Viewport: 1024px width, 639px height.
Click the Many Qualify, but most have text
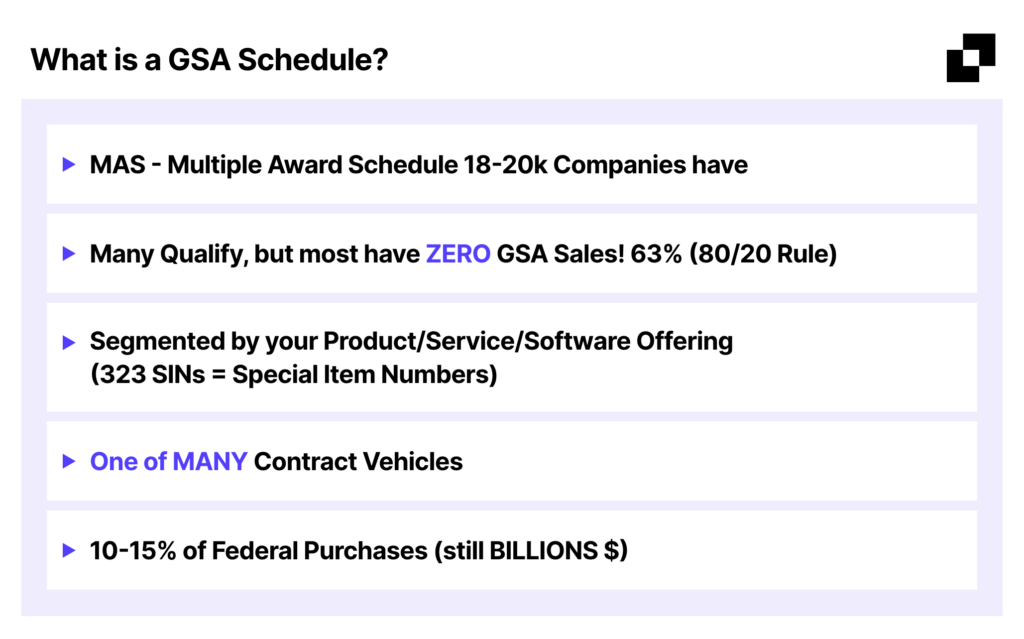[x=255, y=254]
